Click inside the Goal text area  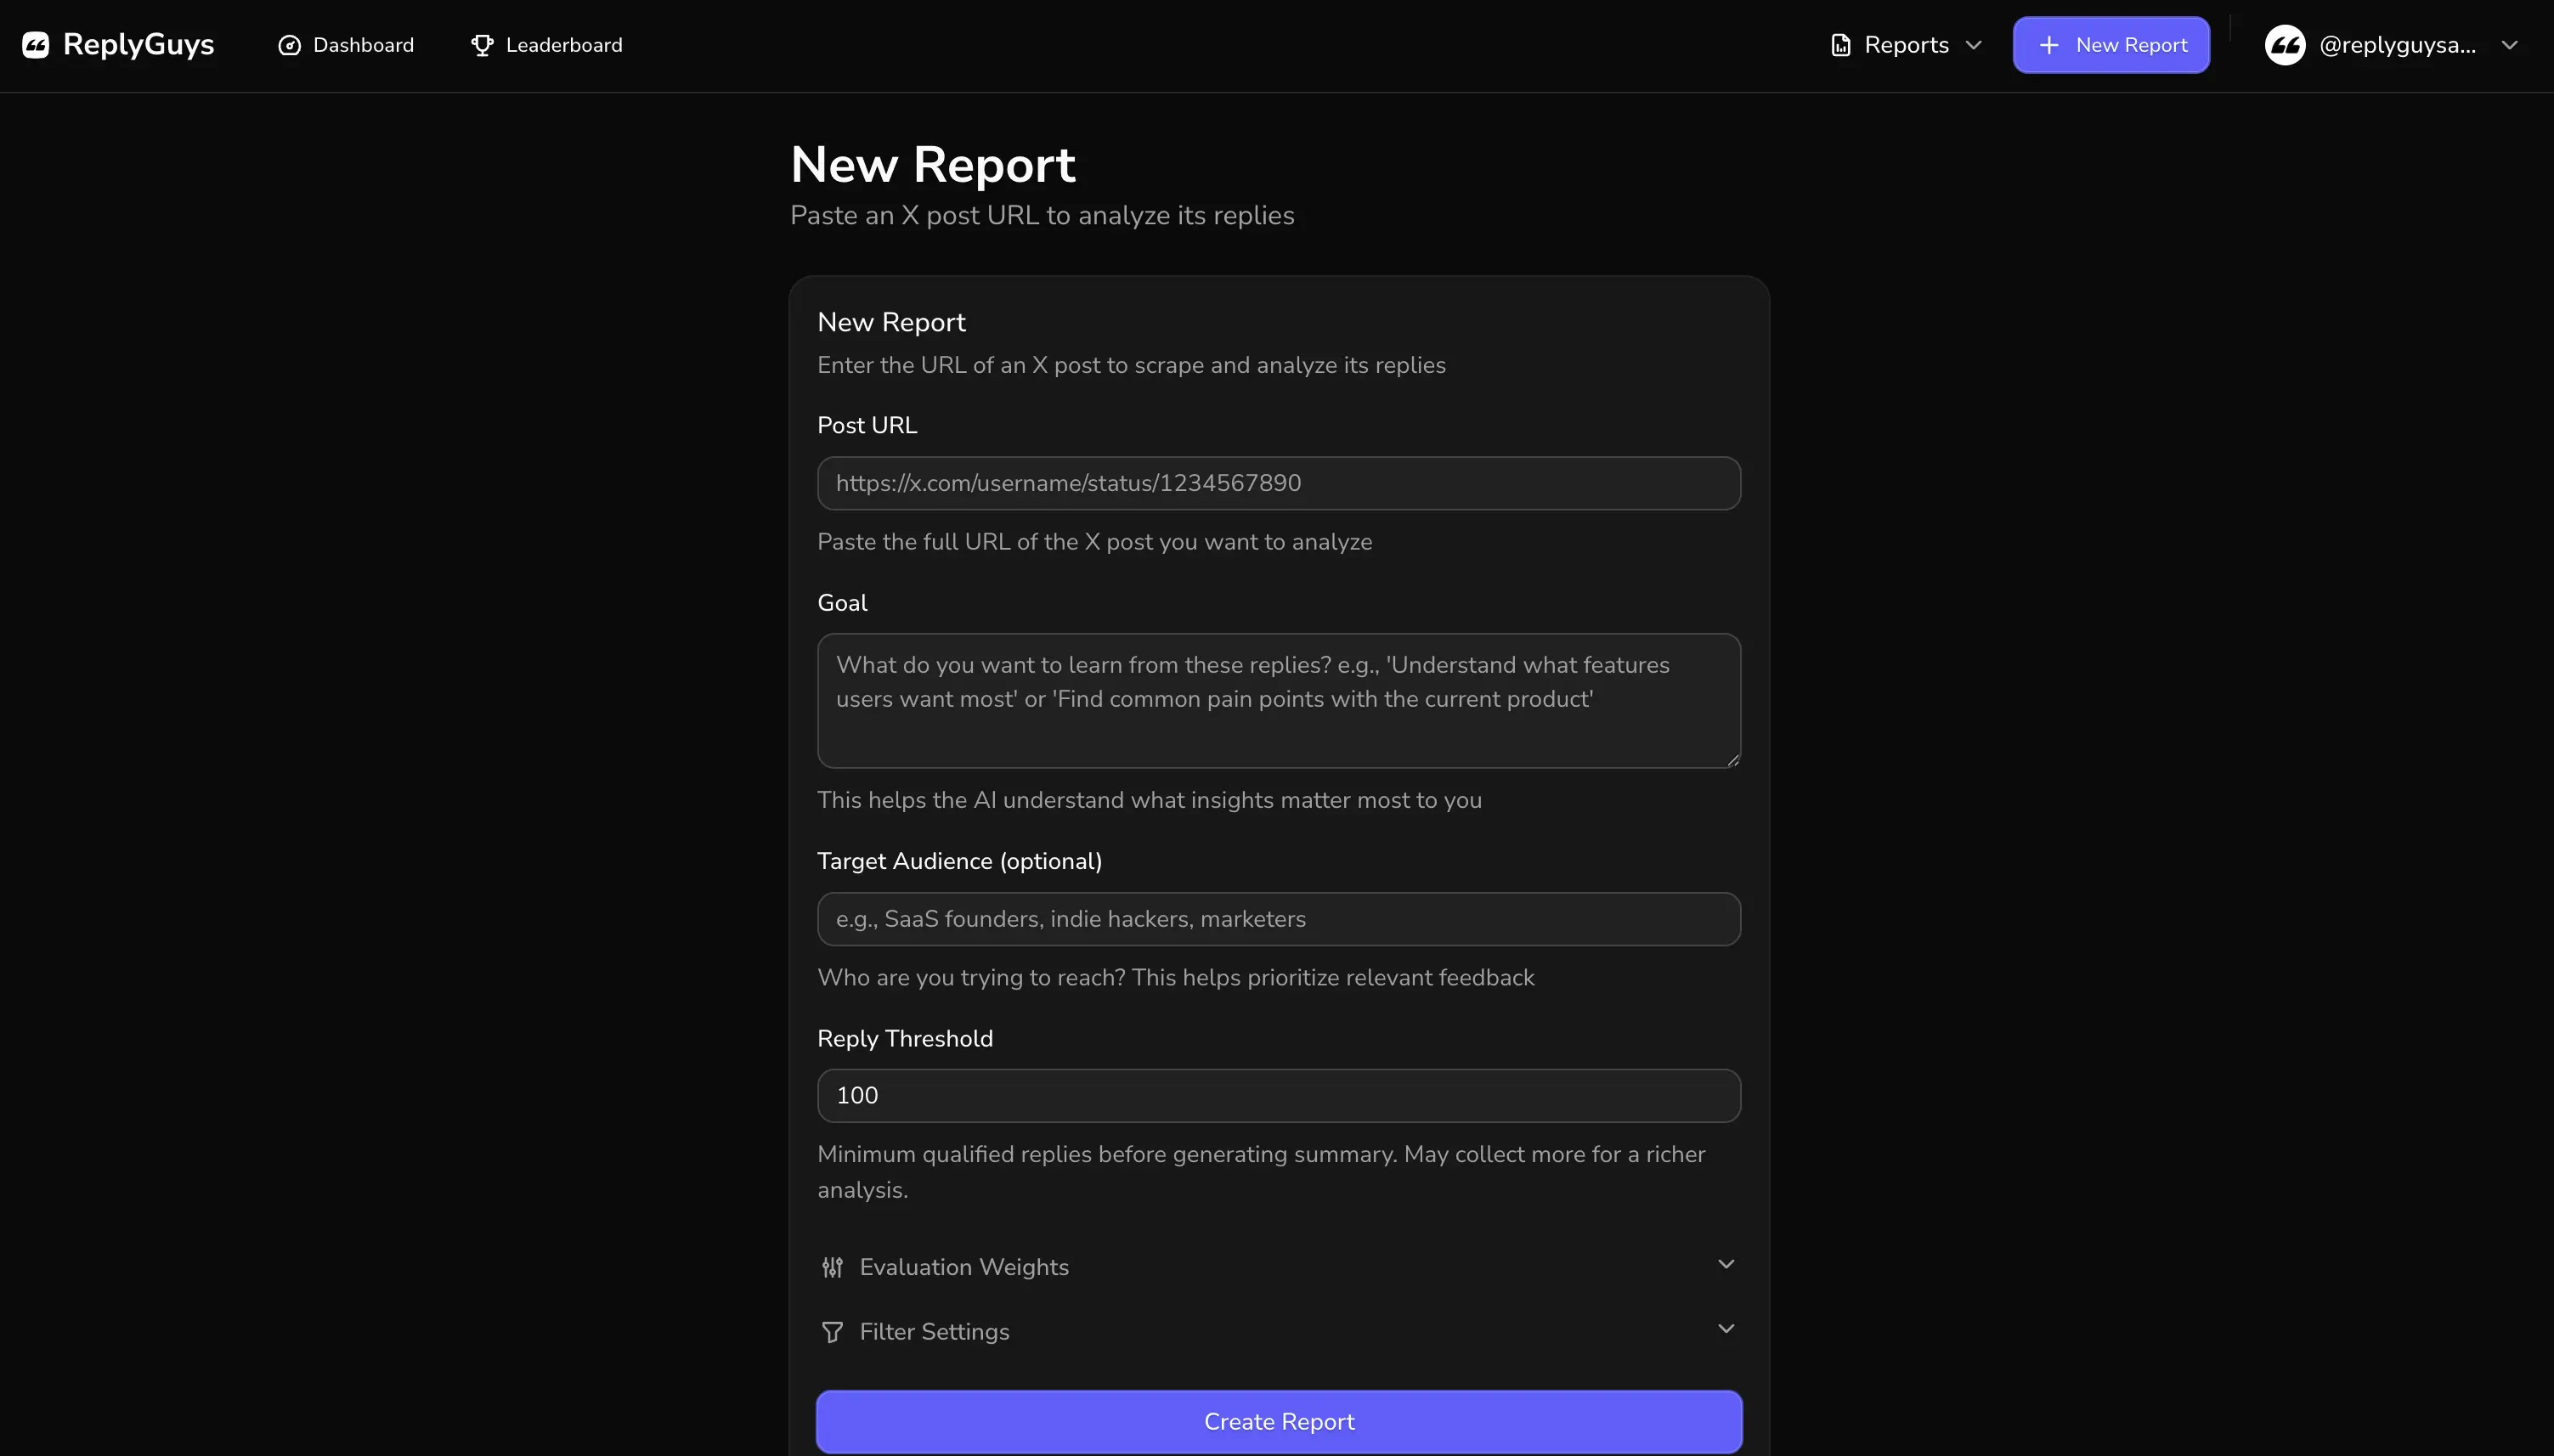coord(1279,699)
